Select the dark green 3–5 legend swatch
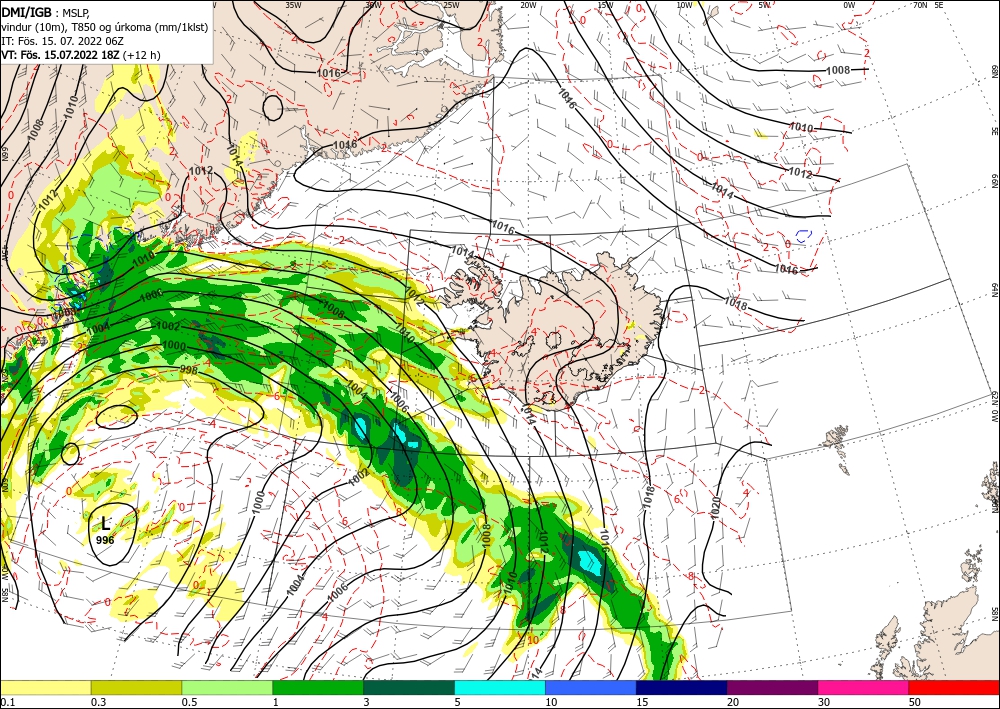This screenshot has width=1000, height=709. coord(409,687)
